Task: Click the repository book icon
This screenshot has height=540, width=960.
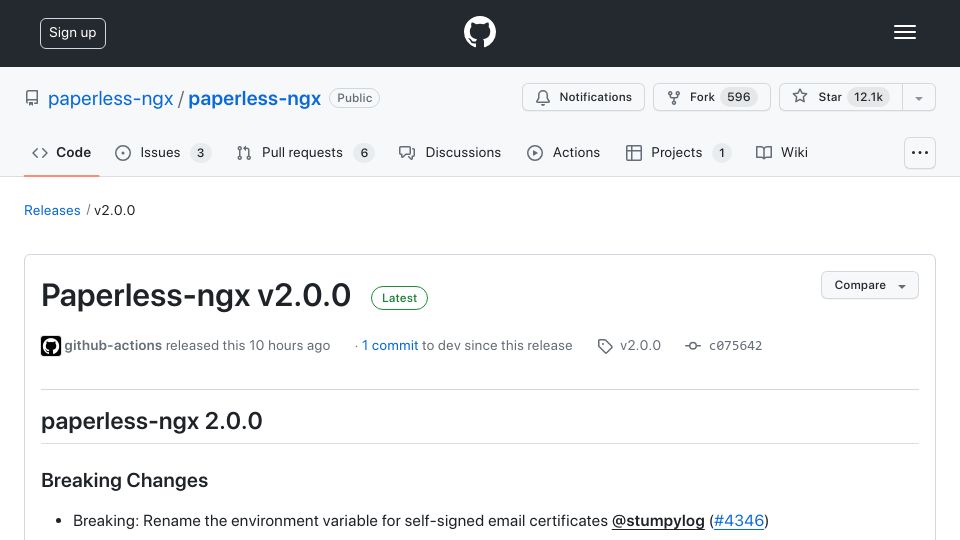Action: pyautogui.click(x=32, y=98)
